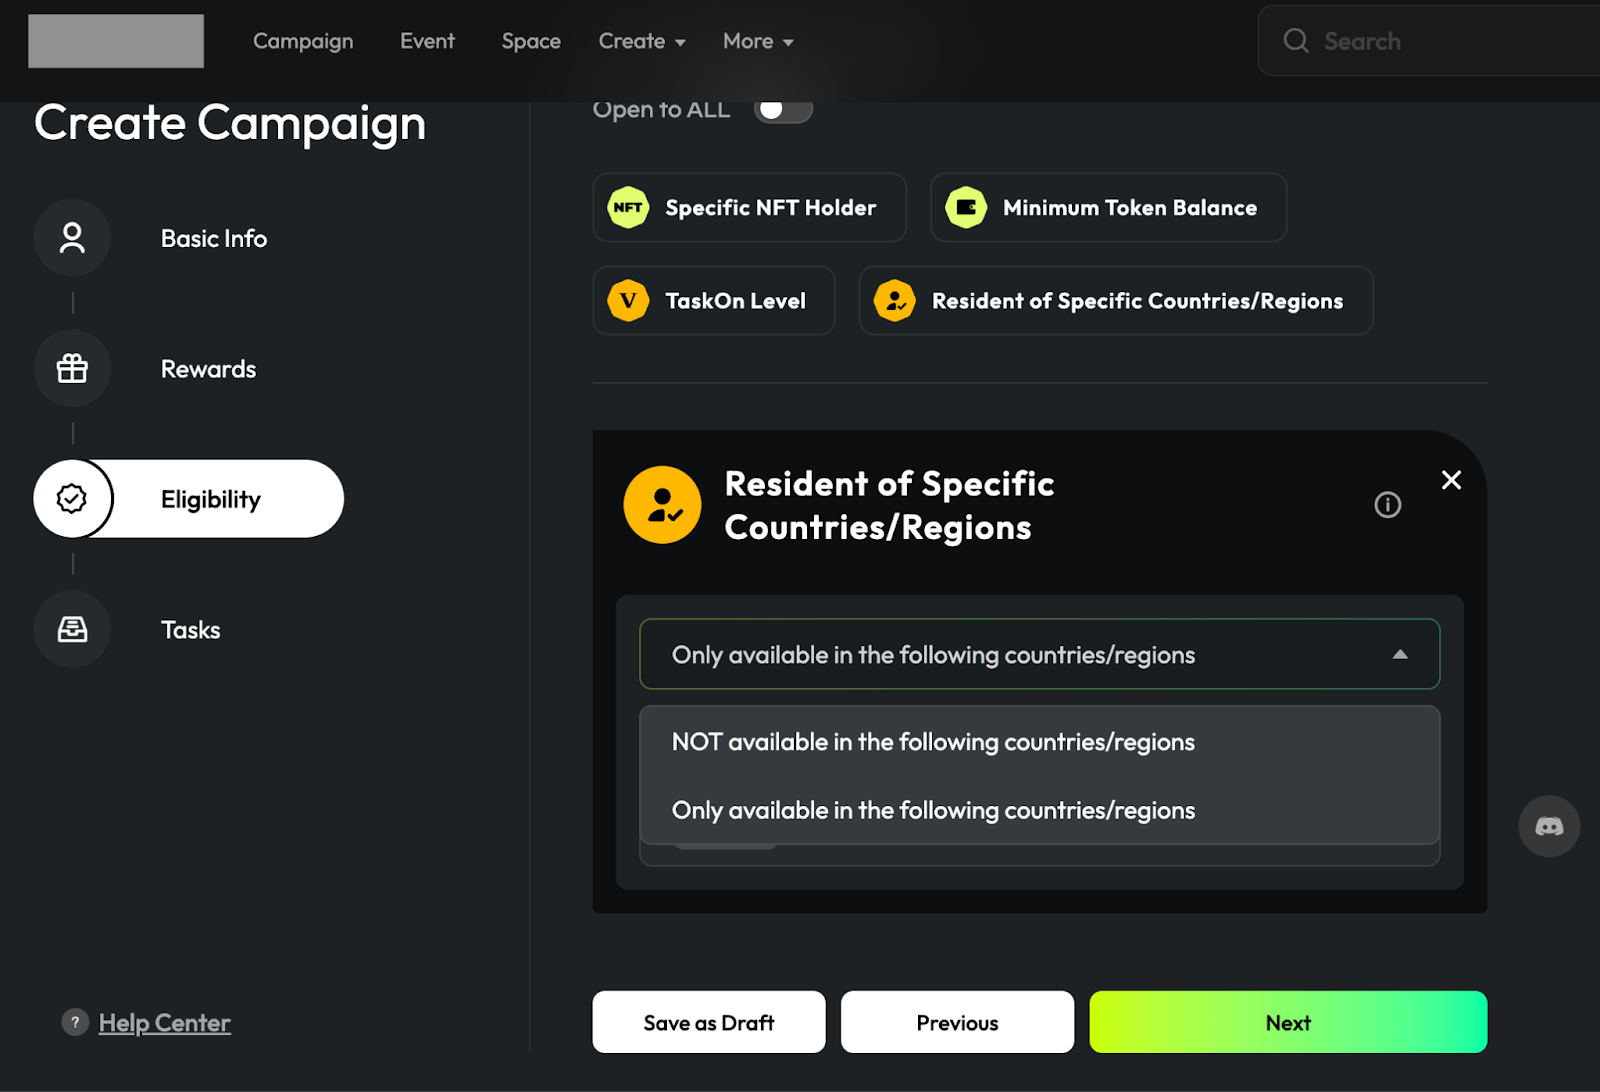Image resolution: width=1600 pixels, height=1092 pixels.
Task: Click Save as Draft
Action: [x=709, y=1022]
